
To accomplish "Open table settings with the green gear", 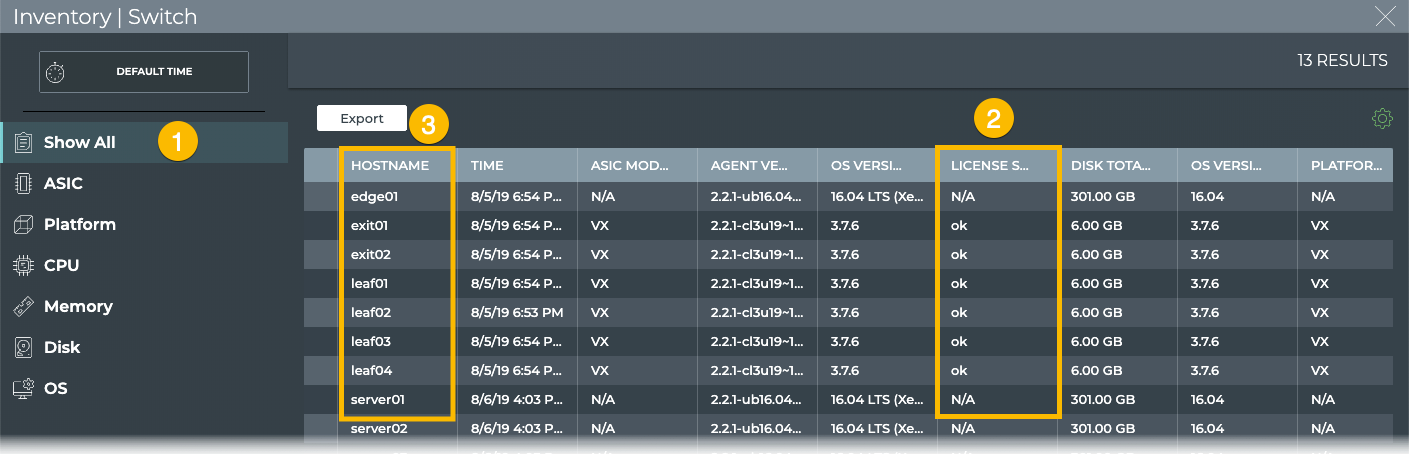I will coord(1382,119).
